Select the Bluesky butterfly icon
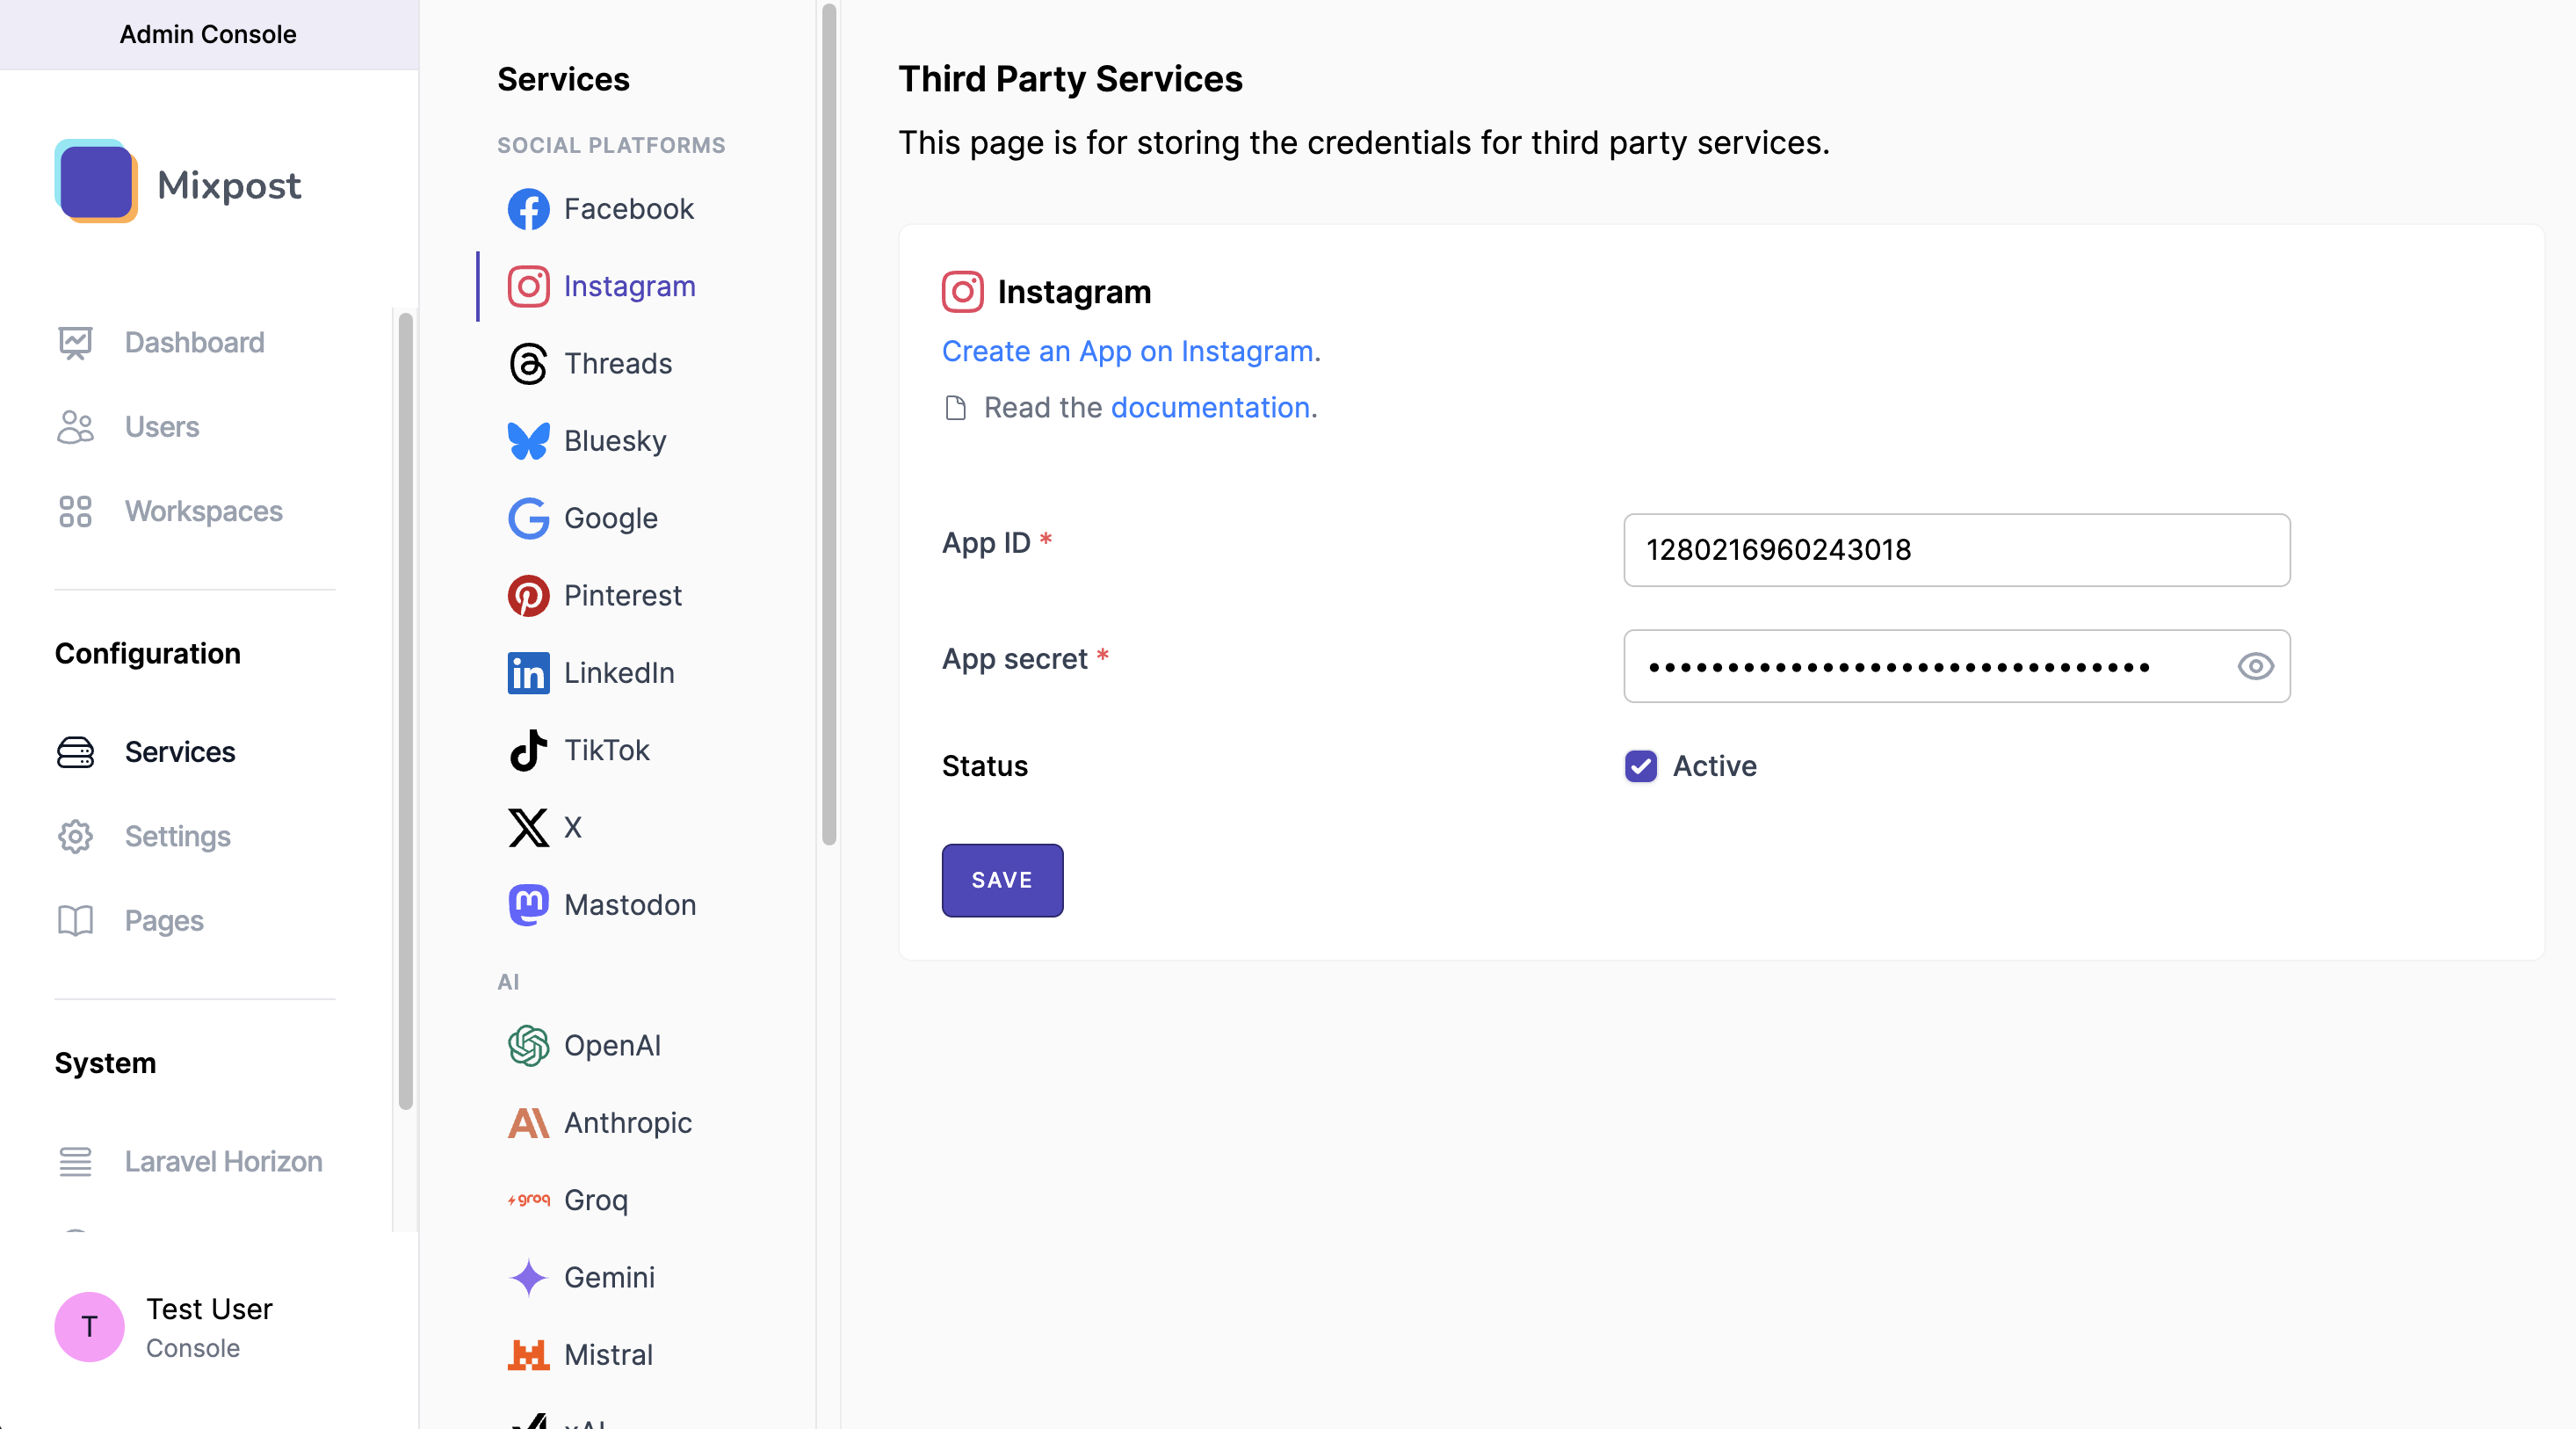The image size is (2576, 1429). [528, 441]
